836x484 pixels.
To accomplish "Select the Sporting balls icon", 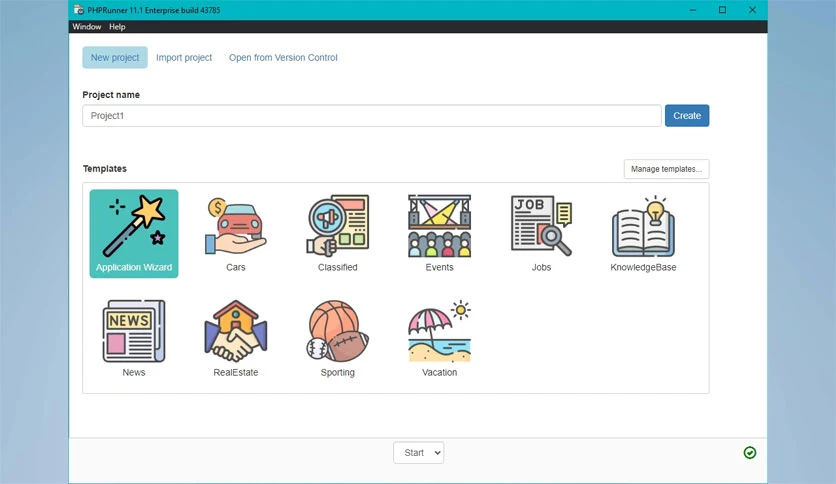I will click(337, 331).
